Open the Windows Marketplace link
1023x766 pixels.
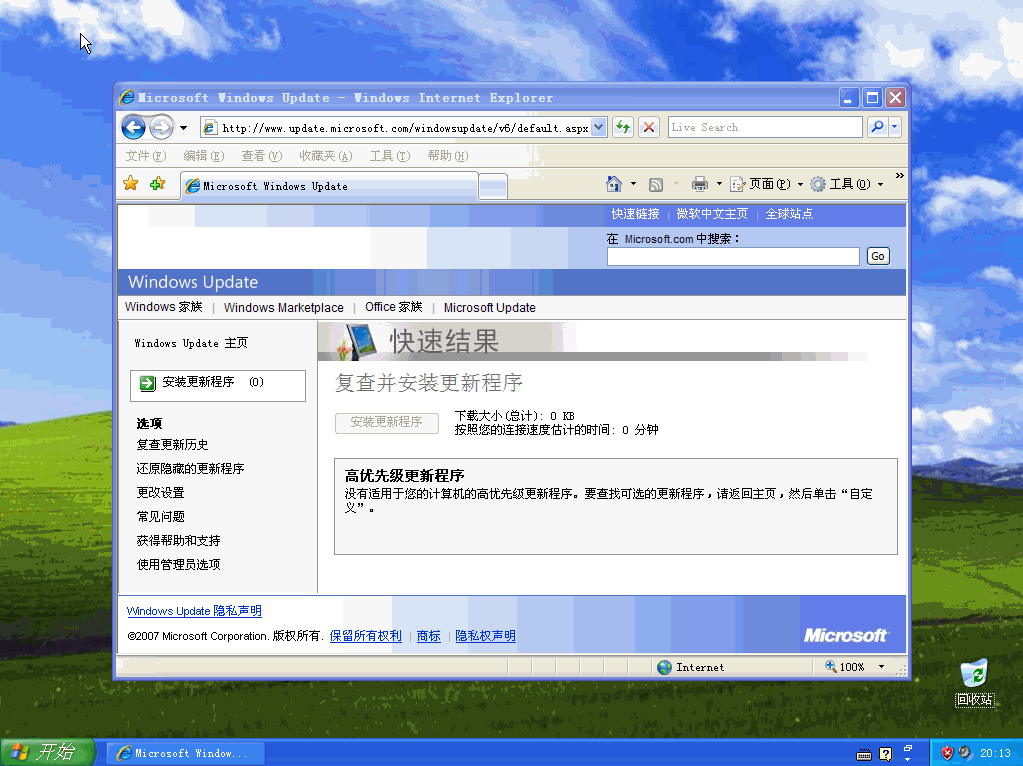point(283,307)
